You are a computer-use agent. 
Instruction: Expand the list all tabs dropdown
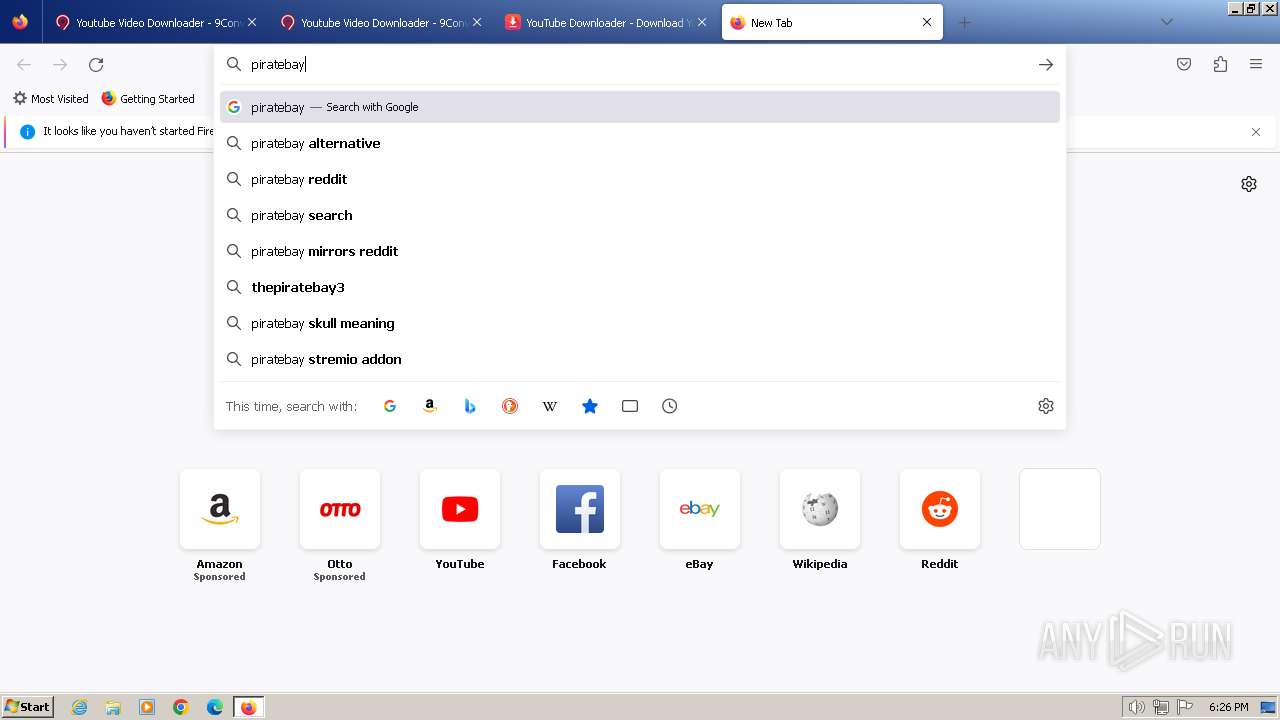click(x=1167, y=22)
